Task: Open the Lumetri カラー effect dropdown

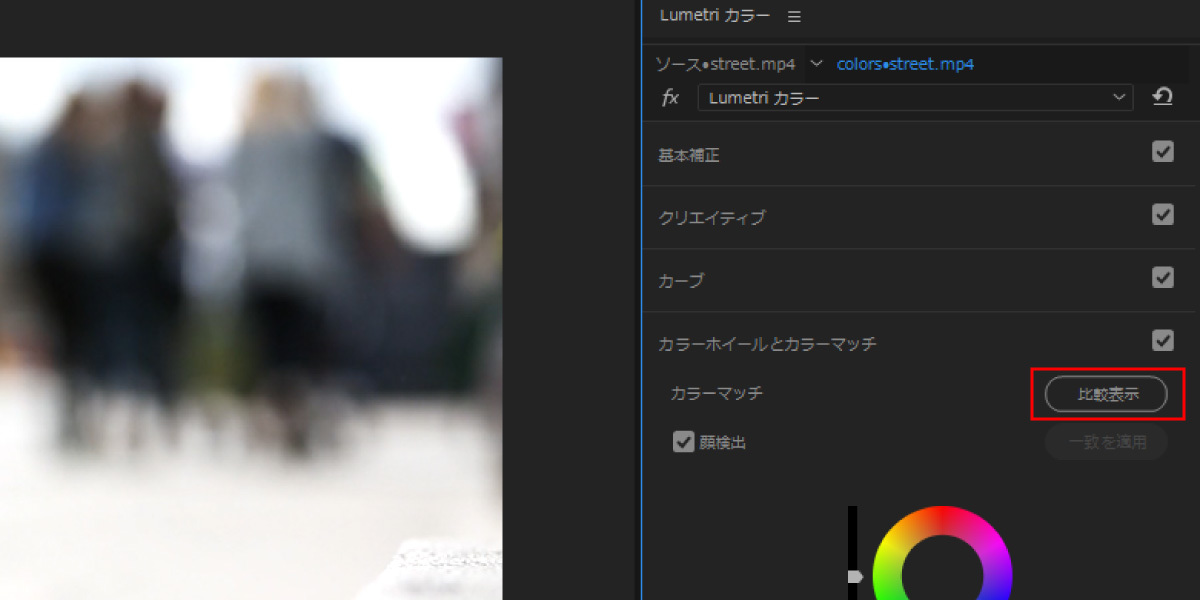Action: (x=915, y=97)
